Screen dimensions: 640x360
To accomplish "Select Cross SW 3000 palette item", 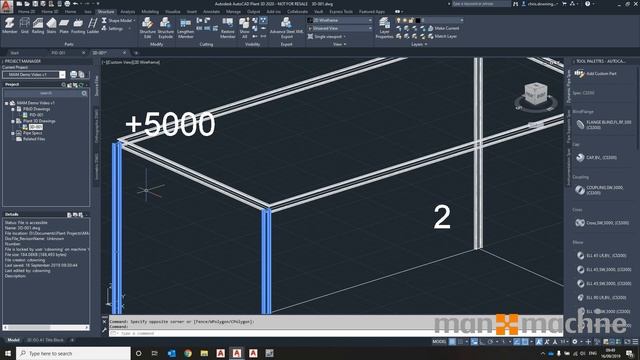I will [x=602, y=223].
